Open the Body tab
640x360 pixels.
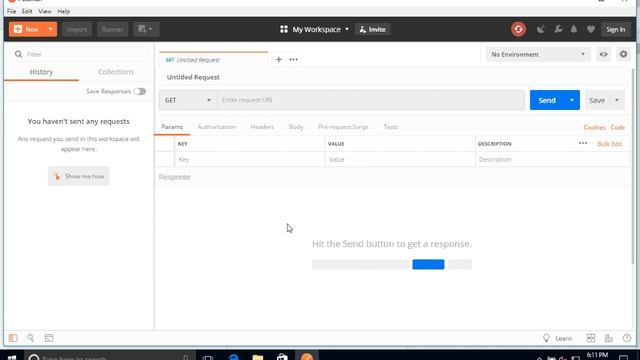click(x=296, y=127)
